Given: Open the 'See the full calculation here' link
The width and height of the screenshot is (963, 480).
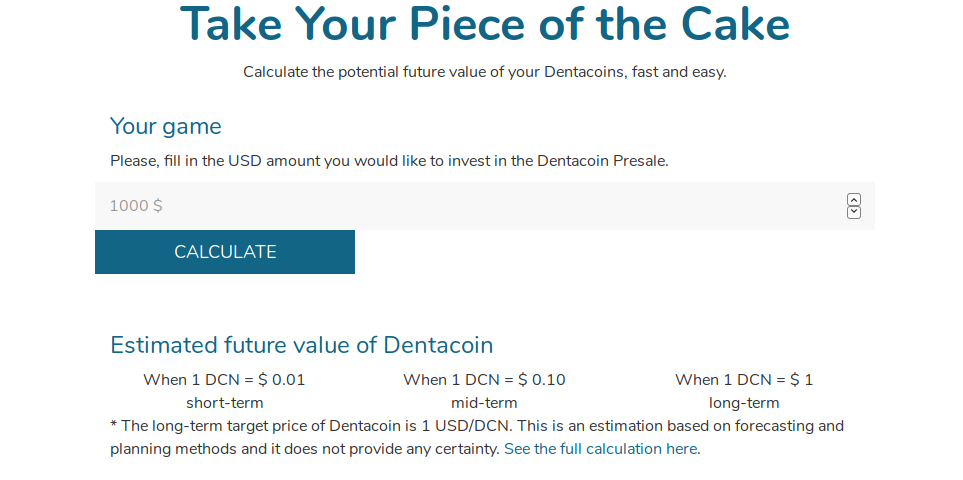Looking at the screenshot, I should coord(601,449).
